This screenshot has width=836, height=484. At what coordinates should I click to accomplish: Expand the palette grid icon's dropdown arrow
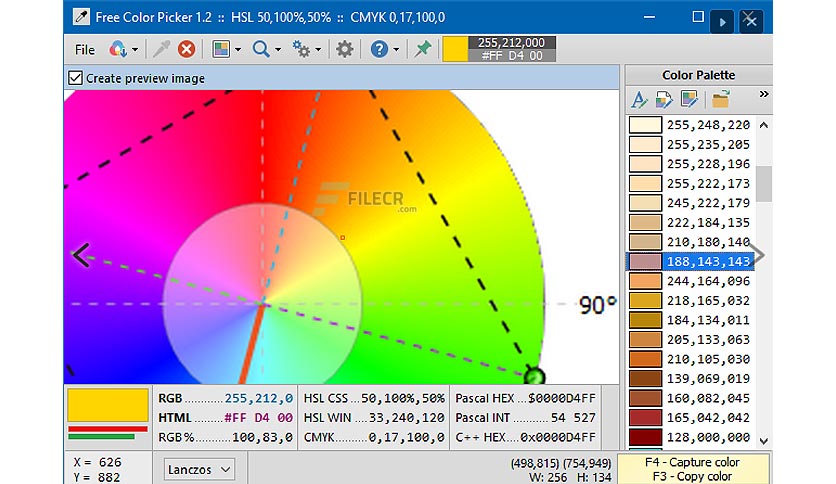pos(238,50)
